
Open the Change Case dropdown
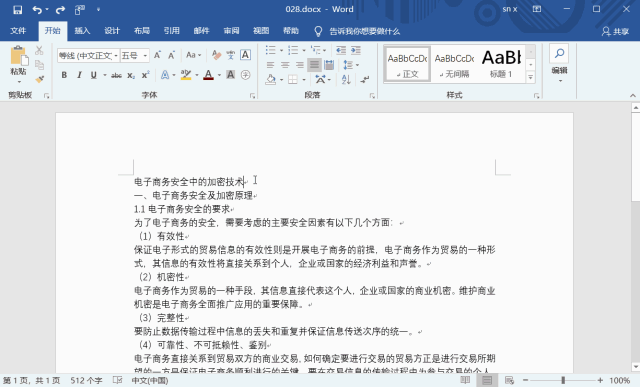(193, 55)
